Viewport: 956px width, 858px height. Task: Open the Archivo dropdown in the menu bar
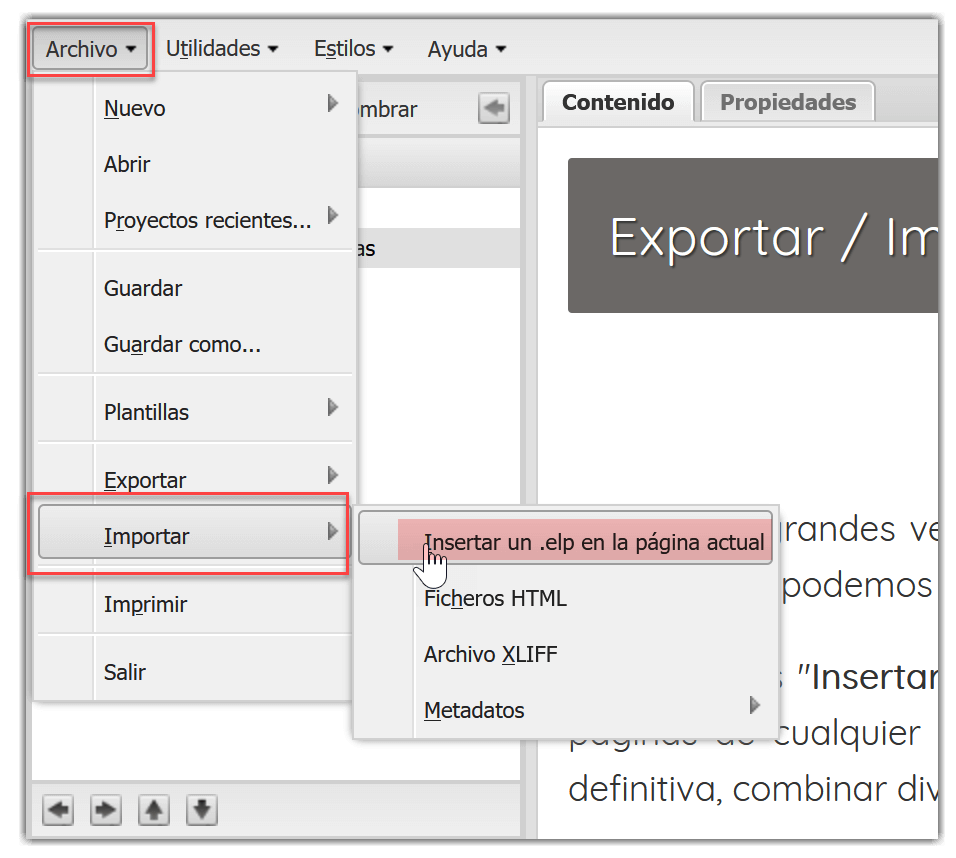point(90,48)
